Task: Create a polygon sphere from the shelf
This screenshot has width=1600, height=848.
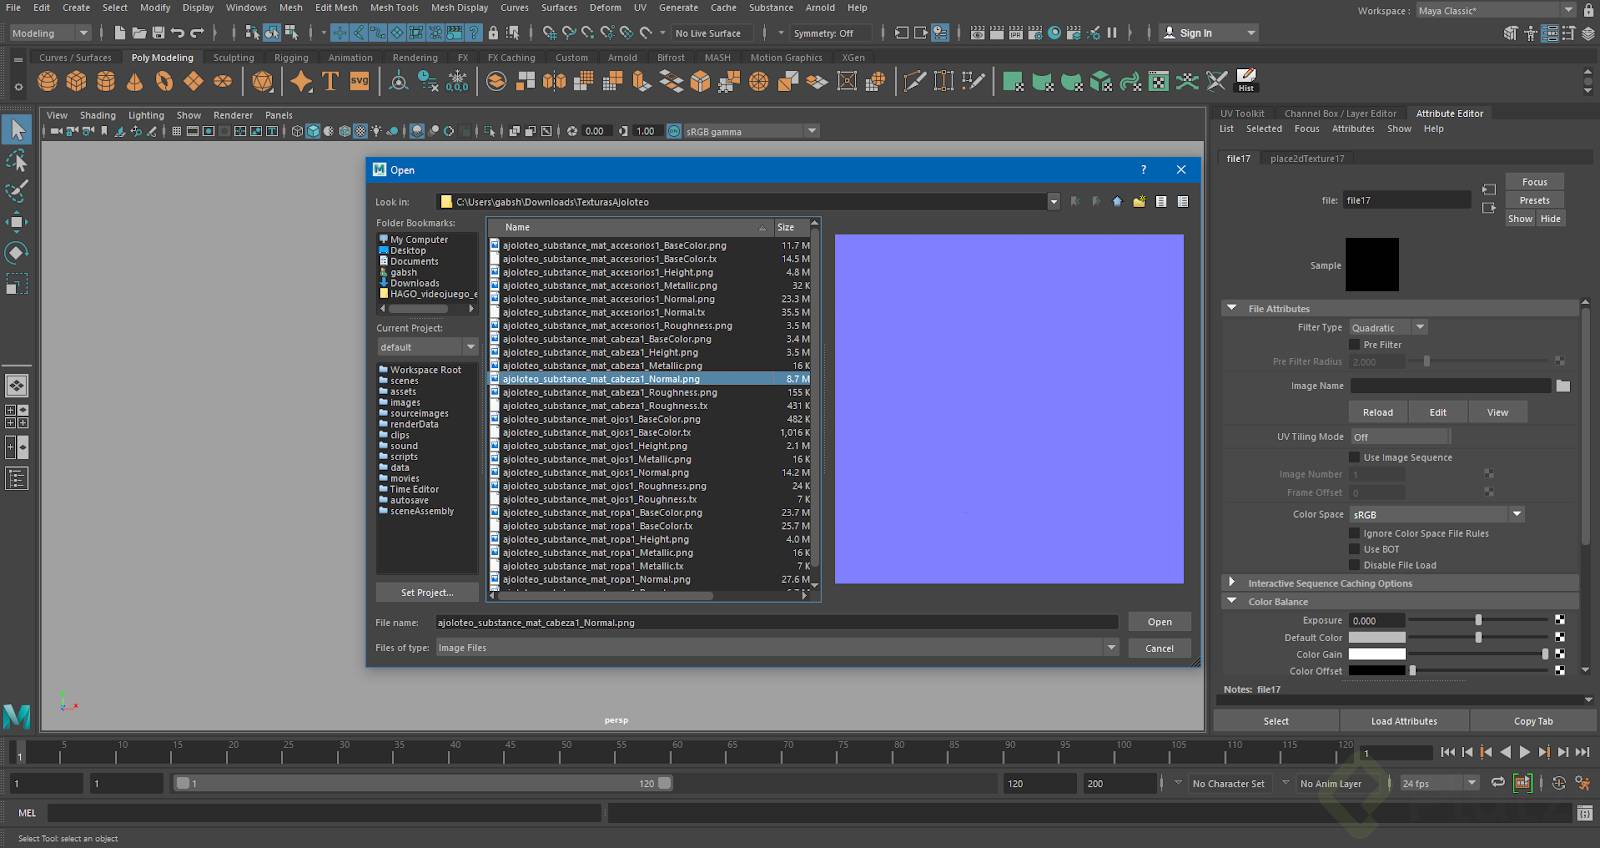Action: (47, 81)
